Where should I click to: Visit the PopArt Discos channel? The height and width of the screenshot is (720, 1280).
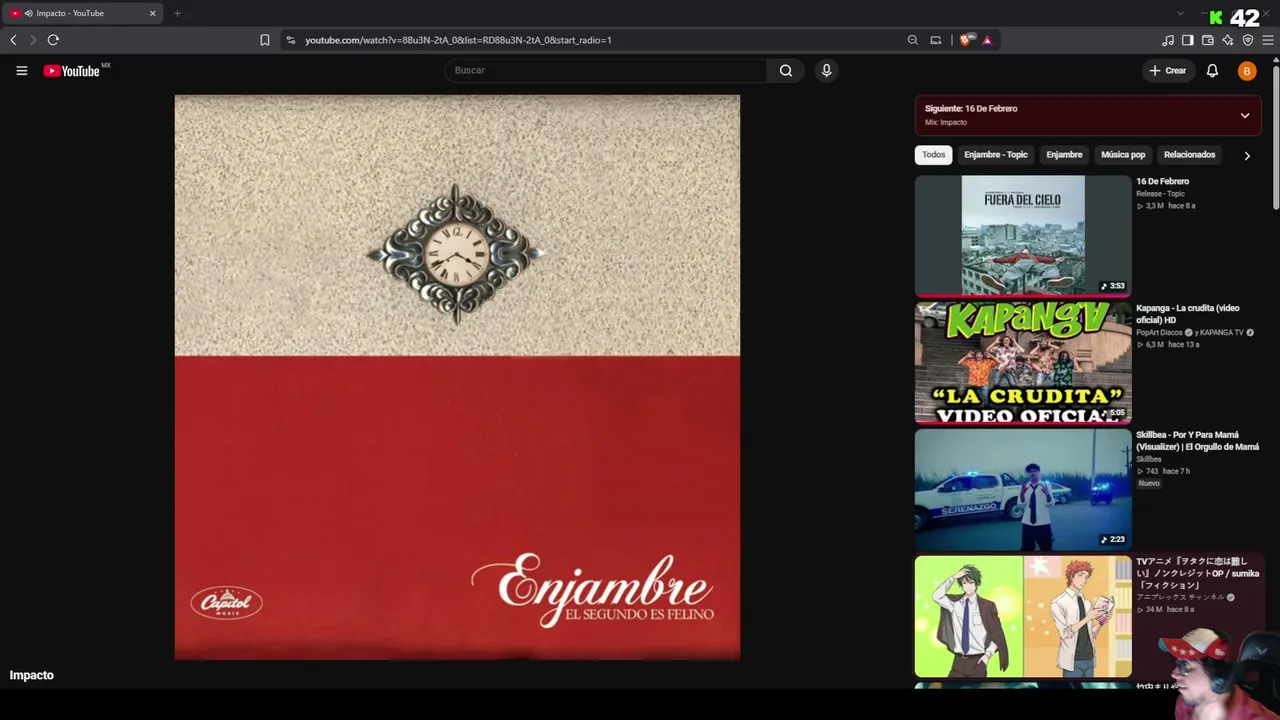[1159, 333]
